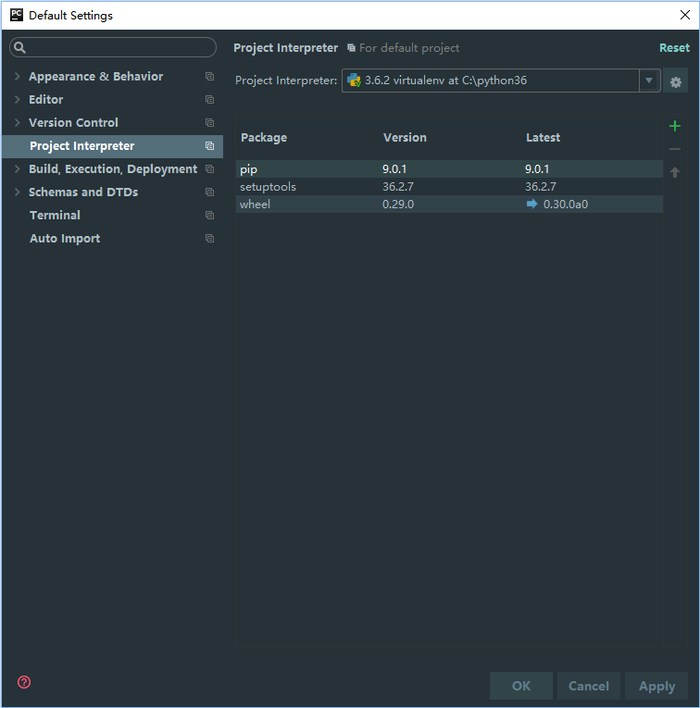Select the wheel package row

(449, 204)
